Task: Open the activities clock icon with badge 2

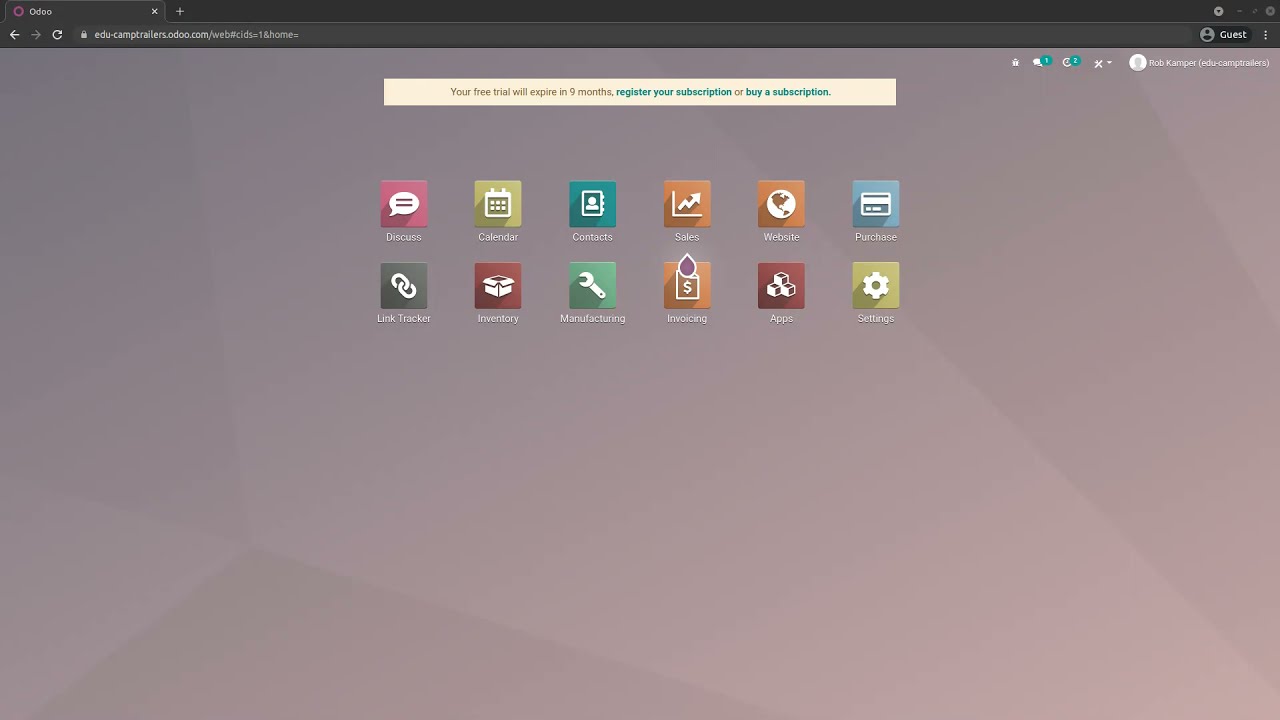Action: (x=1070, y=62)
